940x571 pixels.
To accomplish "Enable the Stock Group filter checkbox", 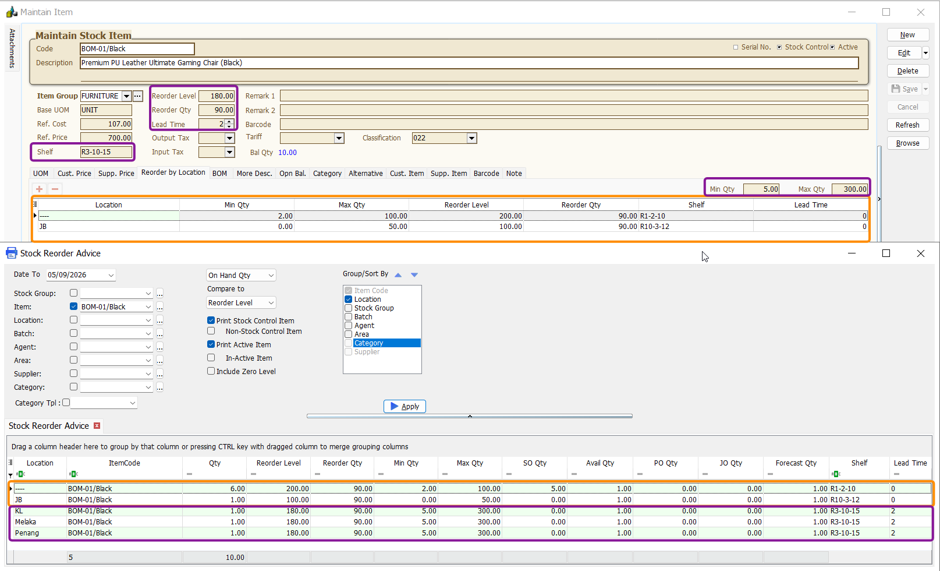I will pos(74,293).
